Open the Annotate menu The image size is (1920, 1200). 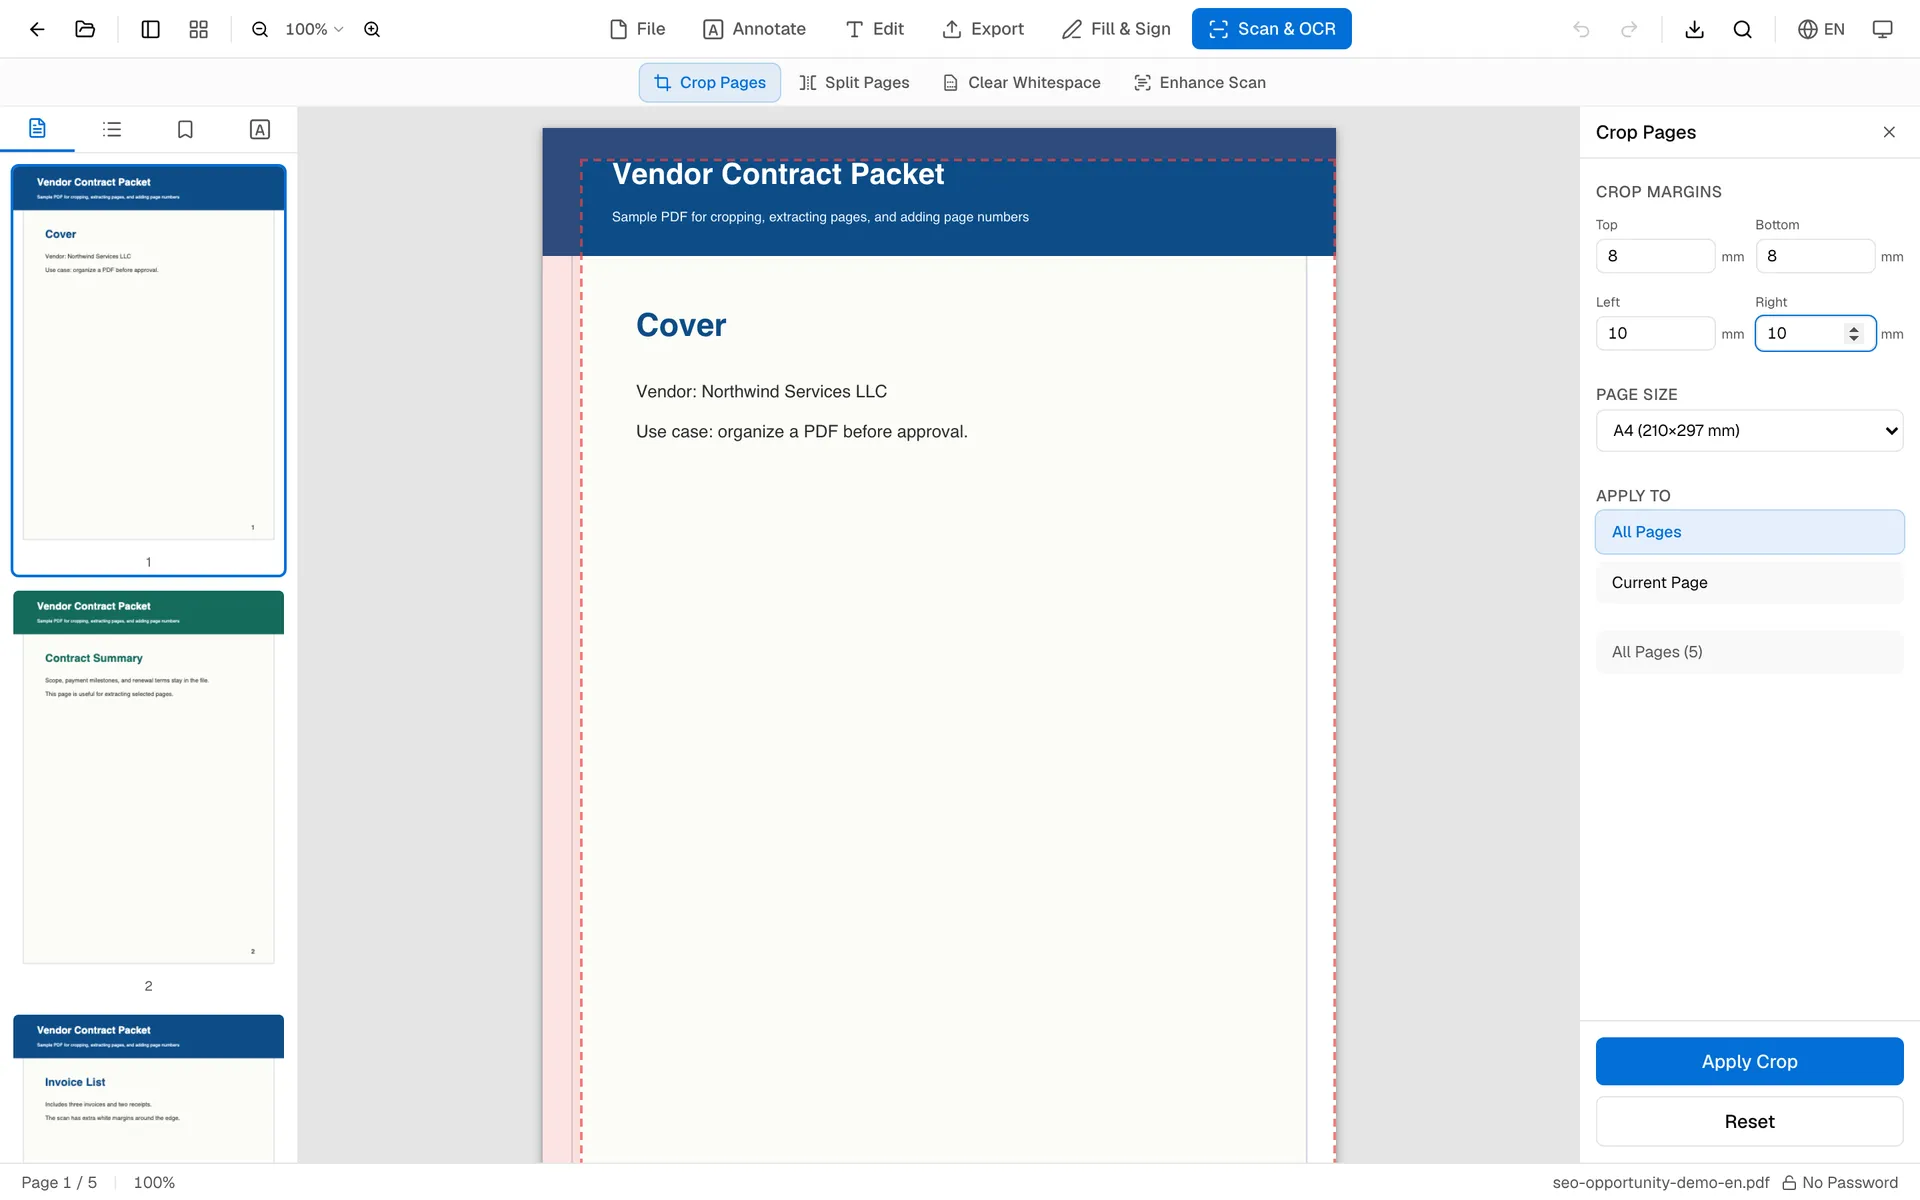point(754,29)
